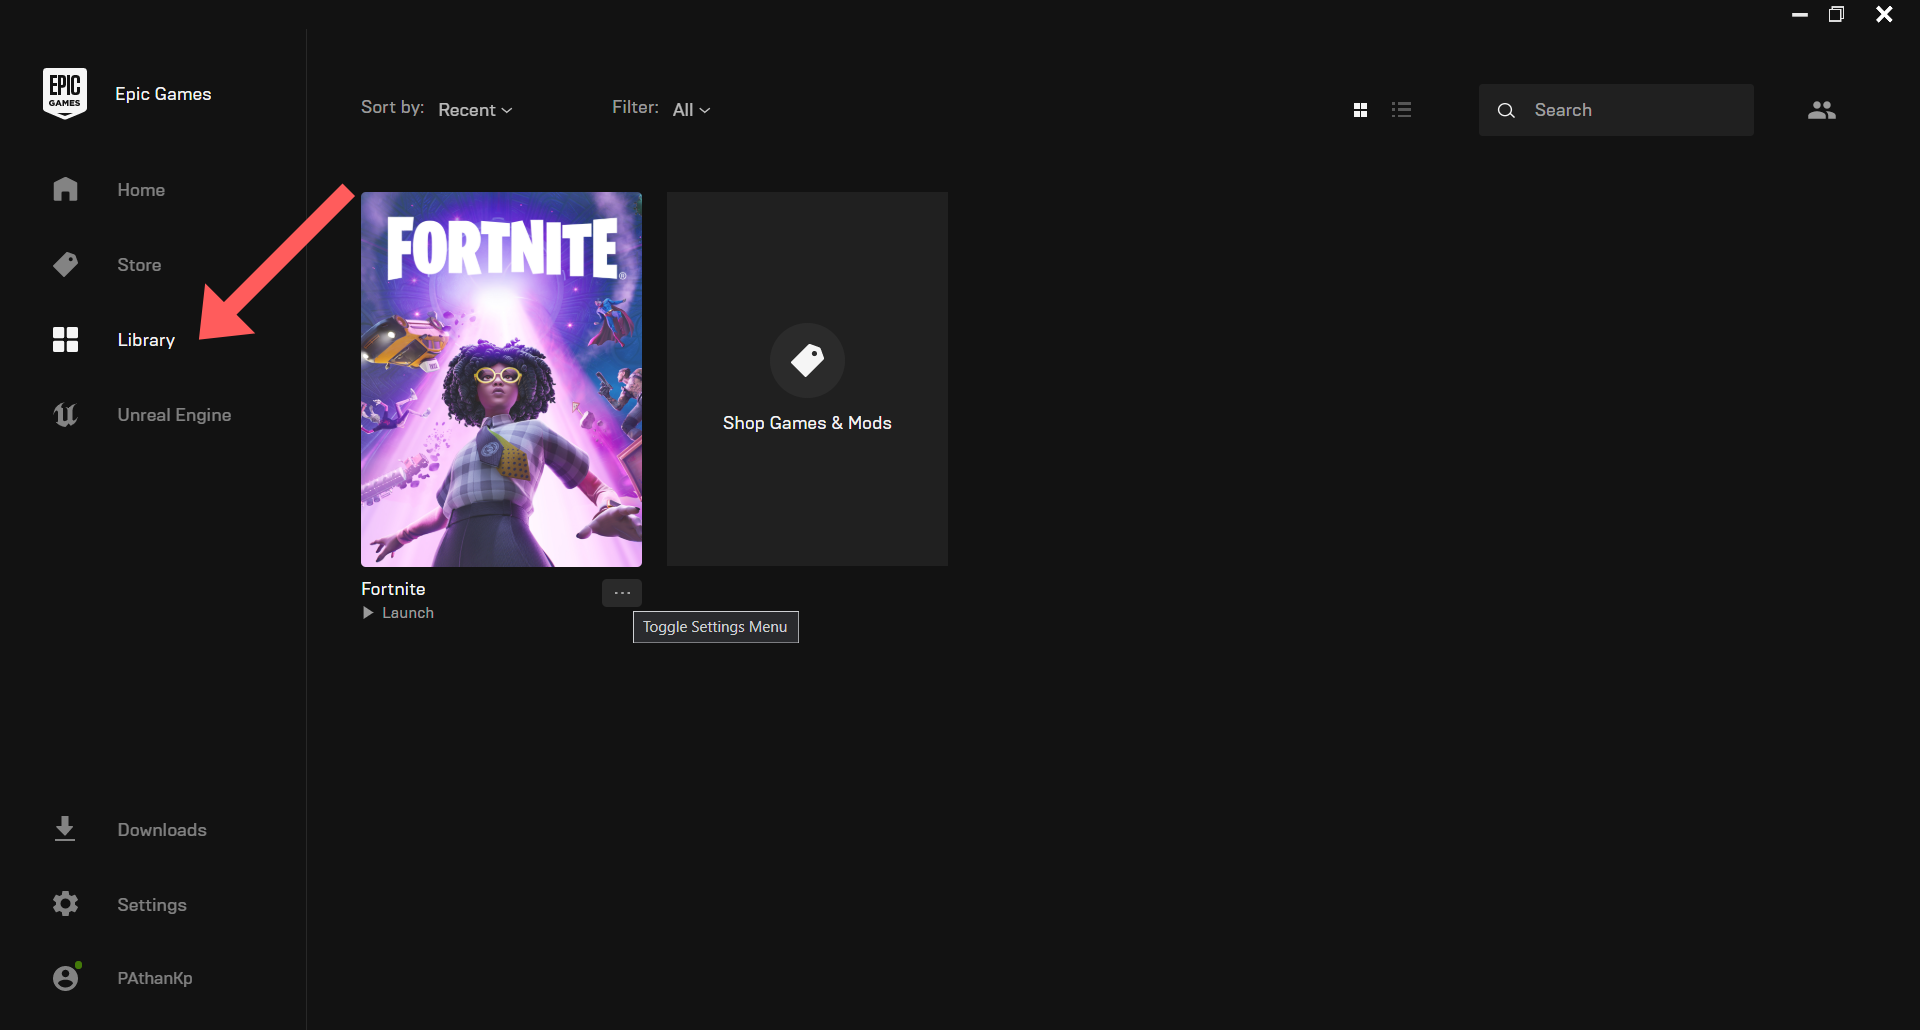Expand the Filter All dropdown
Viewport: 1920px width, 1030px height.
[x=691, y=110]
